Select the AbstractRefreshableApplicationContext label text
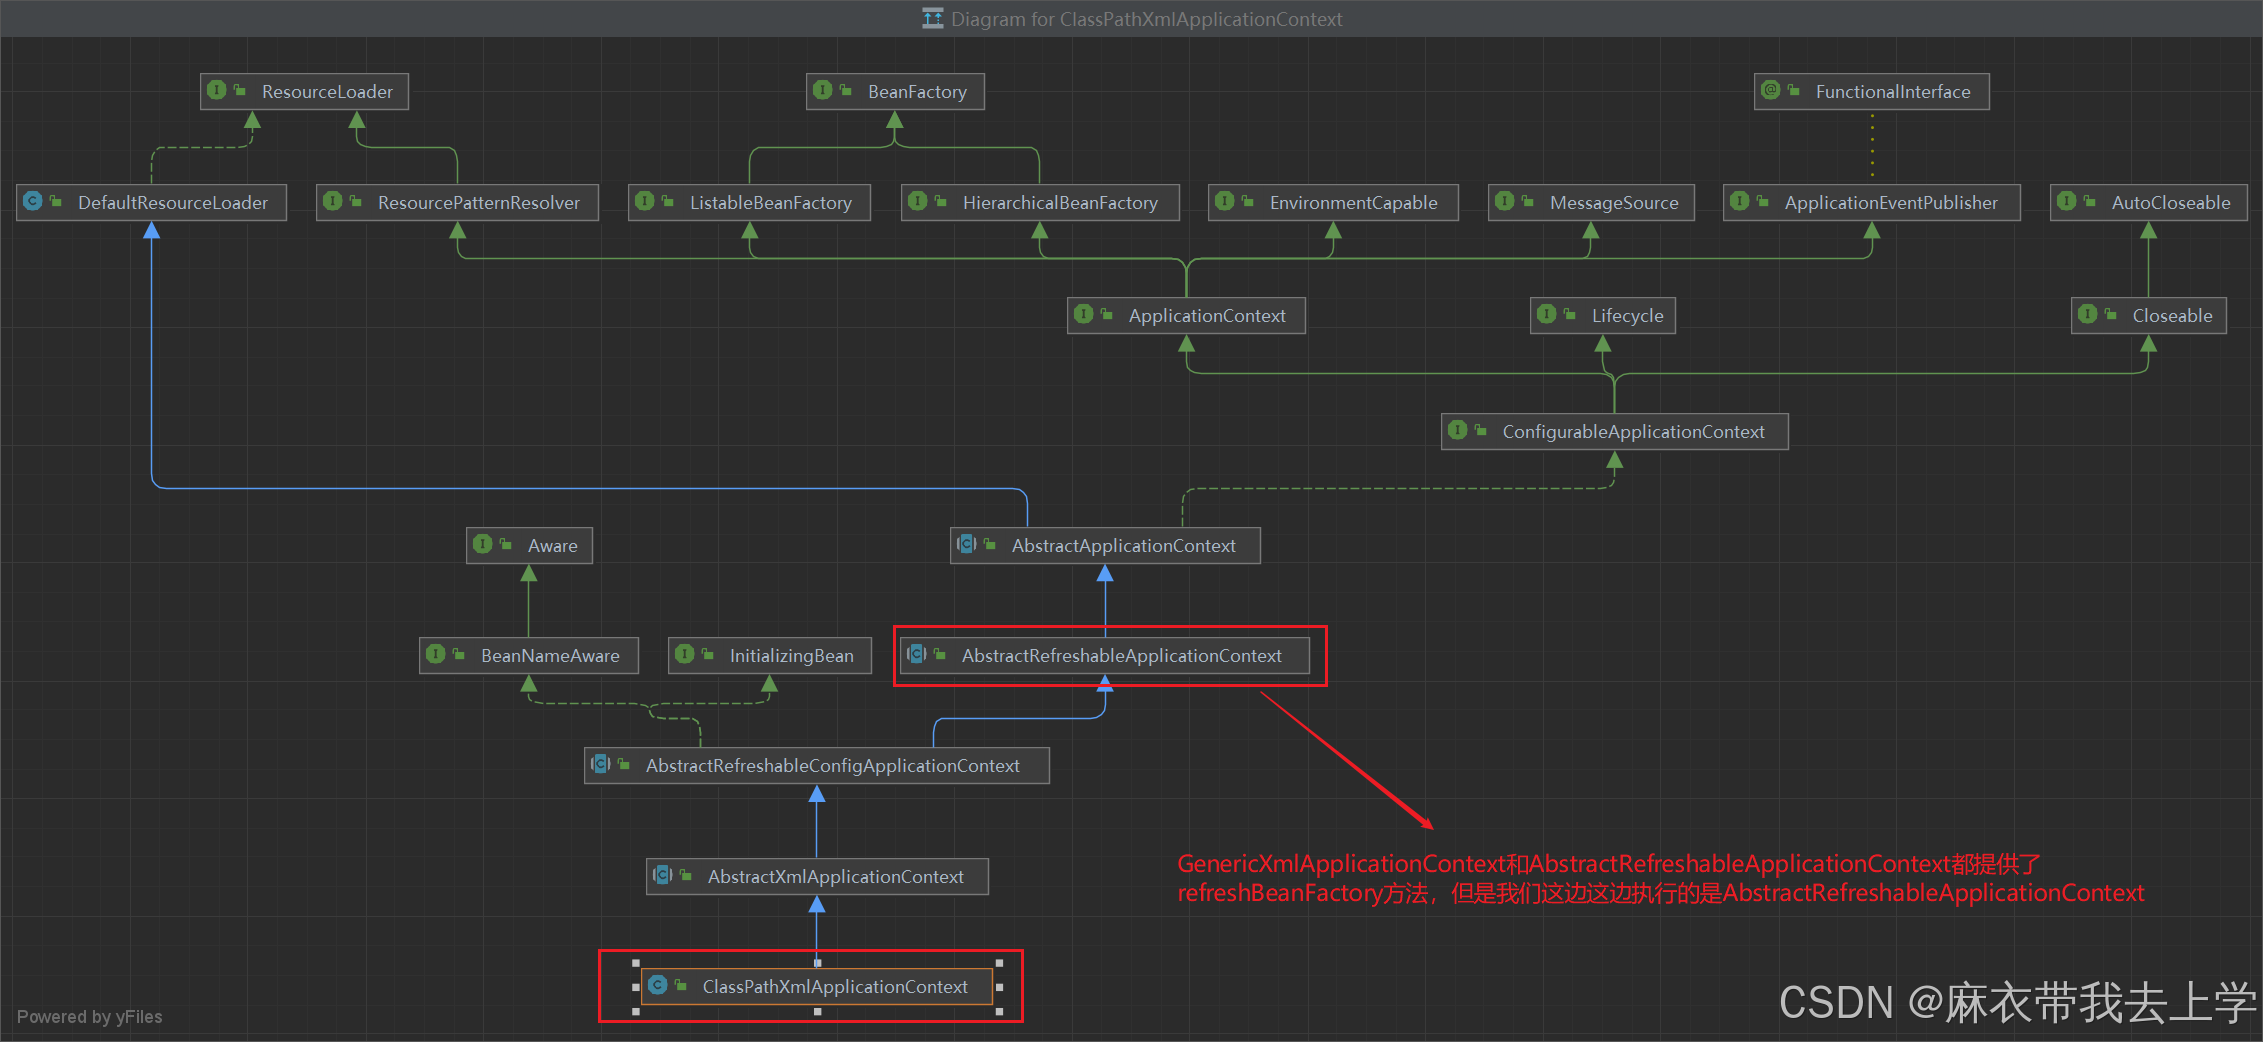This screenshot has width=2263, height=1042. pos(1122,656)
